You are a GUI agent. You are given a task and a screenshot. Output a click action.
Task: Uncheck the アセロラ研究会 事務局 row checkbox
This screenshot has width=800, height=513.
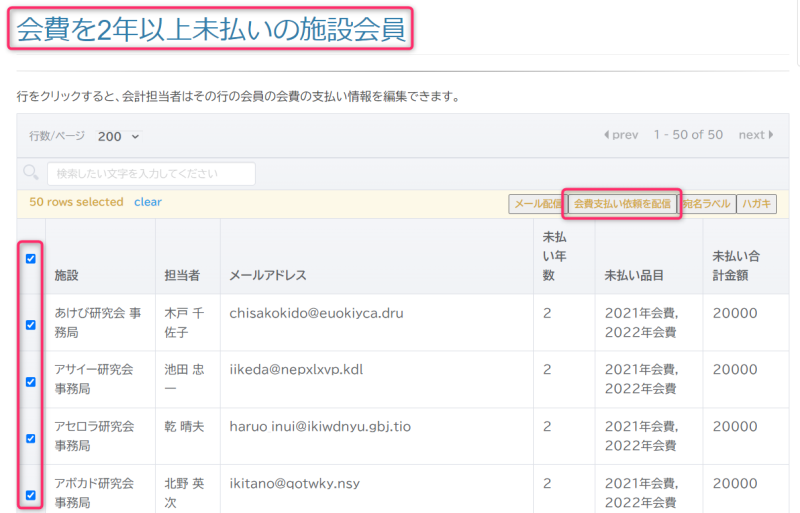[x=31, y=439]
